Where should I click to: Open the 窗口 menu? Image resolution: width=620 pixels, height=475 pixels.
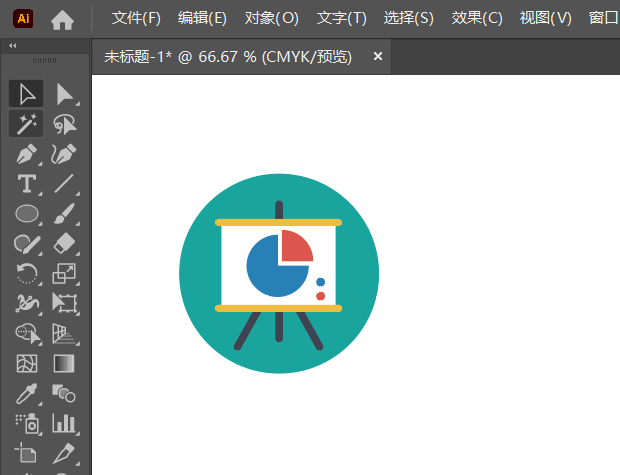604,18
